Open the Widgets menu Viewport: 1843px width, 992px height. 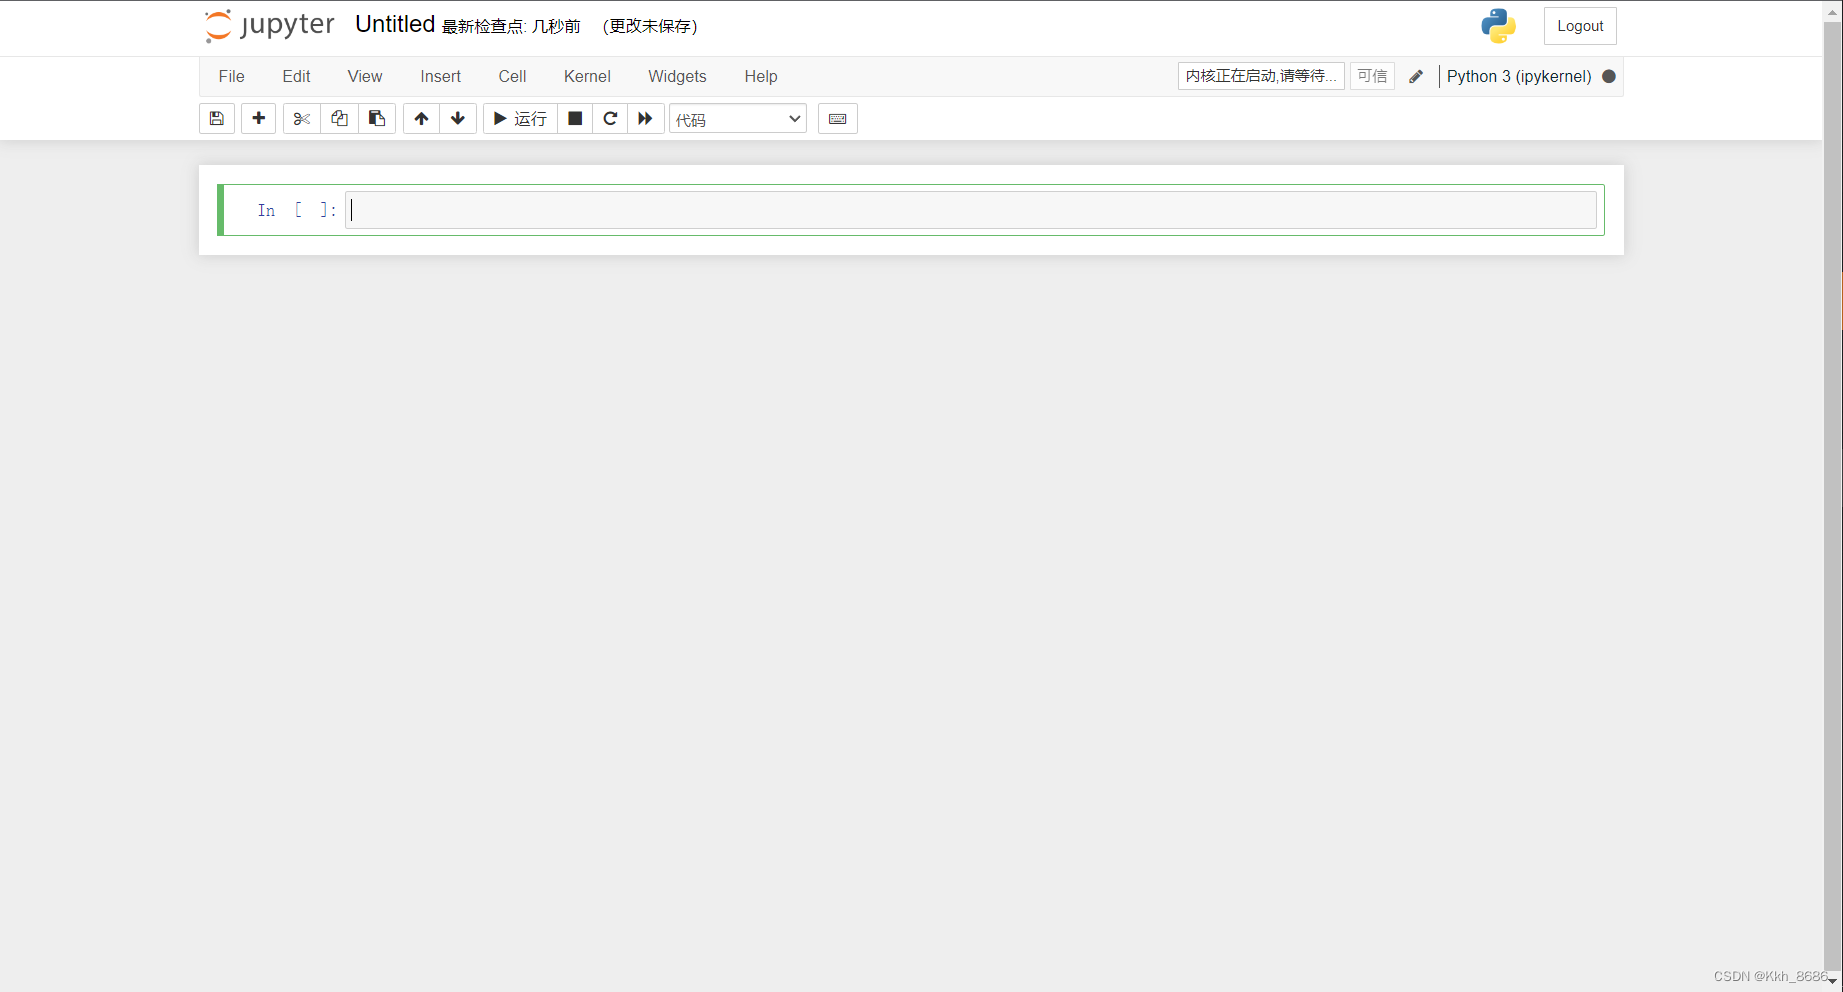tap(677, 77)
